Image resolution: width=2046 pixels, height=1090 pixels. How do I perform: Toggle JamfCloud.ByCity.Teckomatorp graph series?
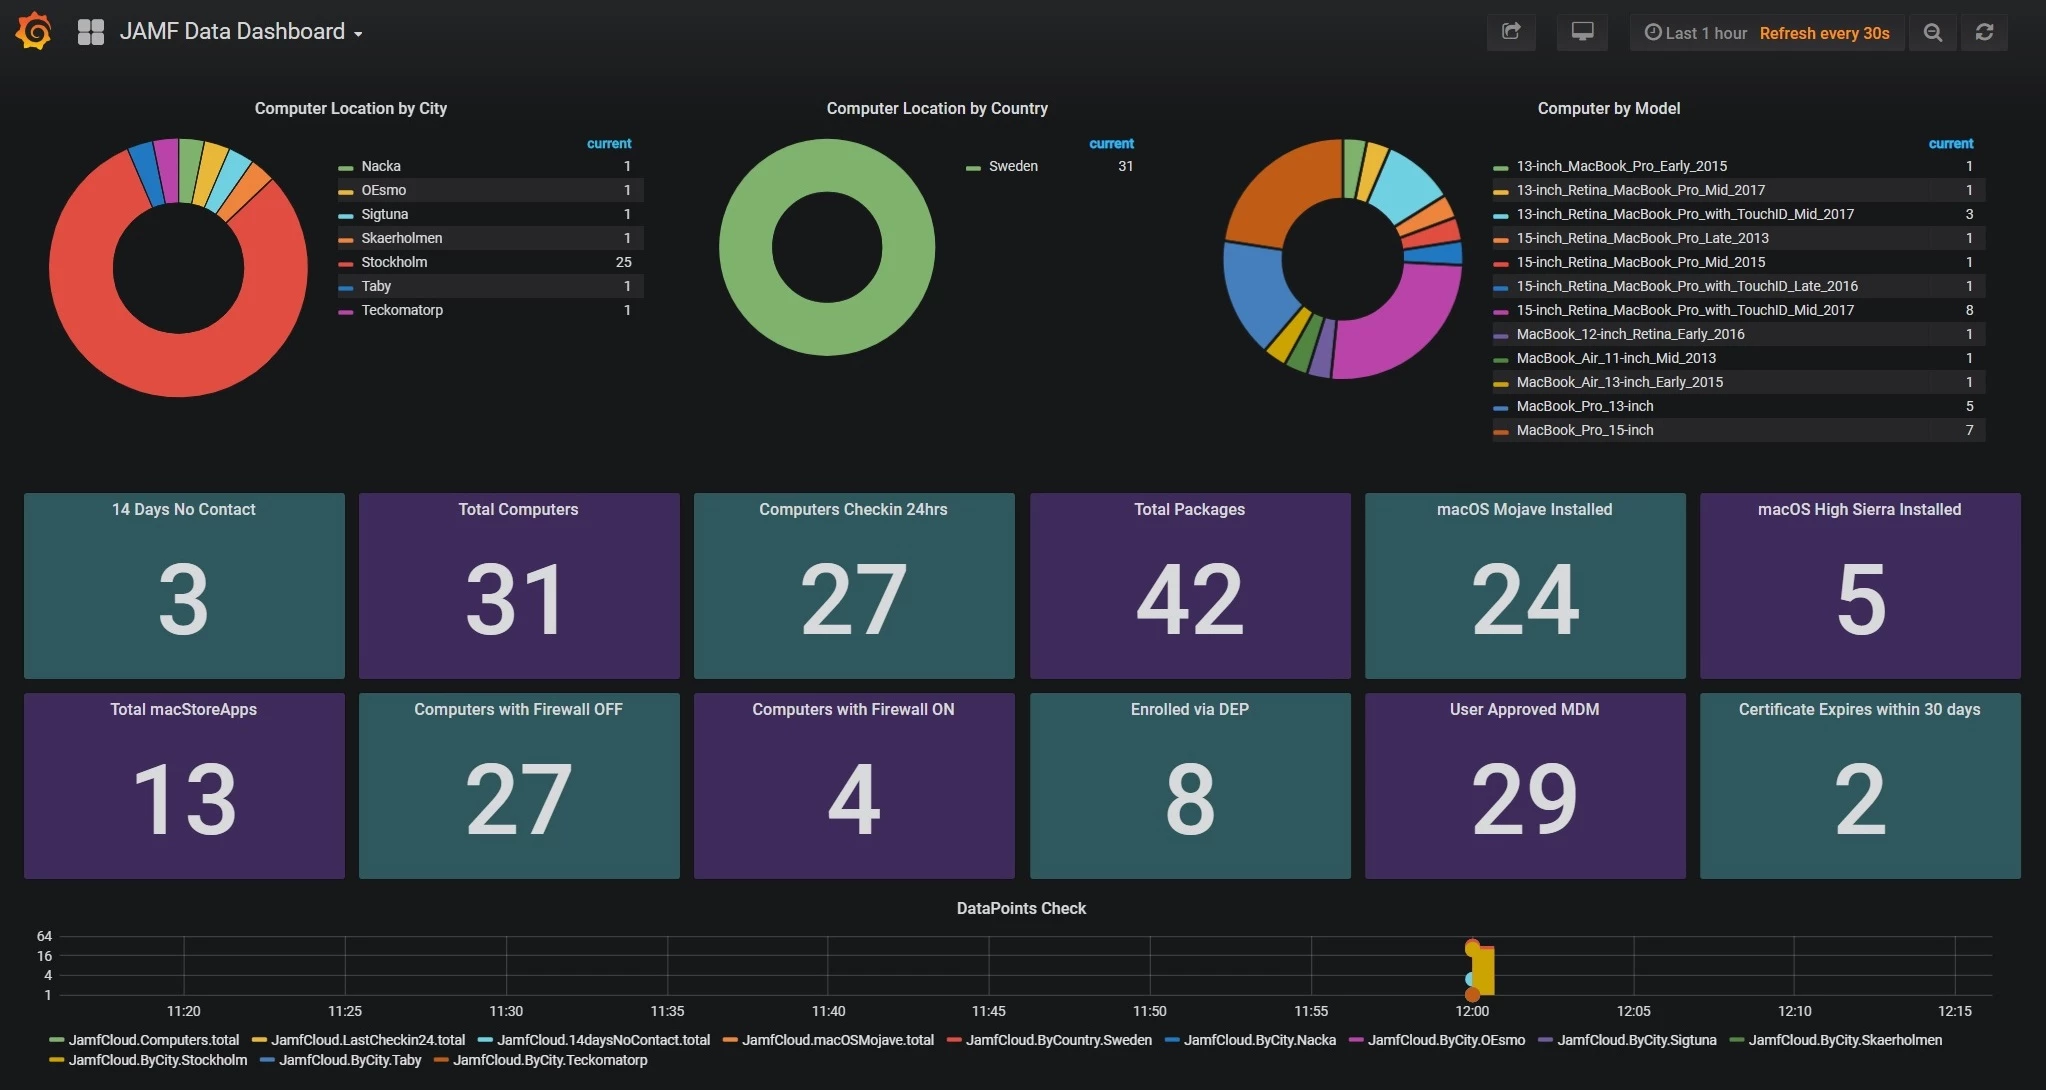pos(550,1060)
